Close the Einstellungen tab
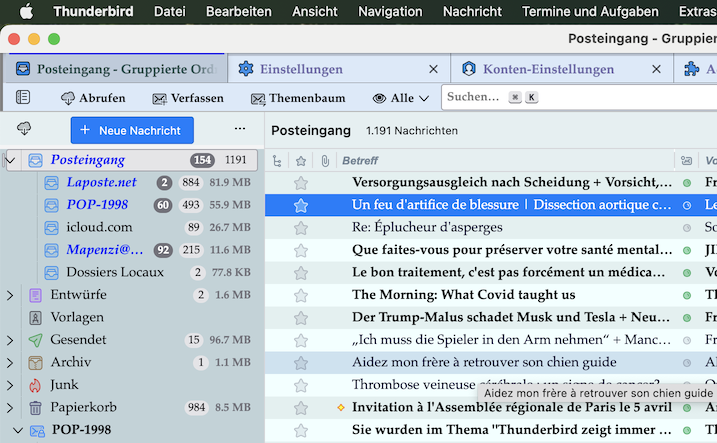717x443 pixels. [x=433, y=69]
